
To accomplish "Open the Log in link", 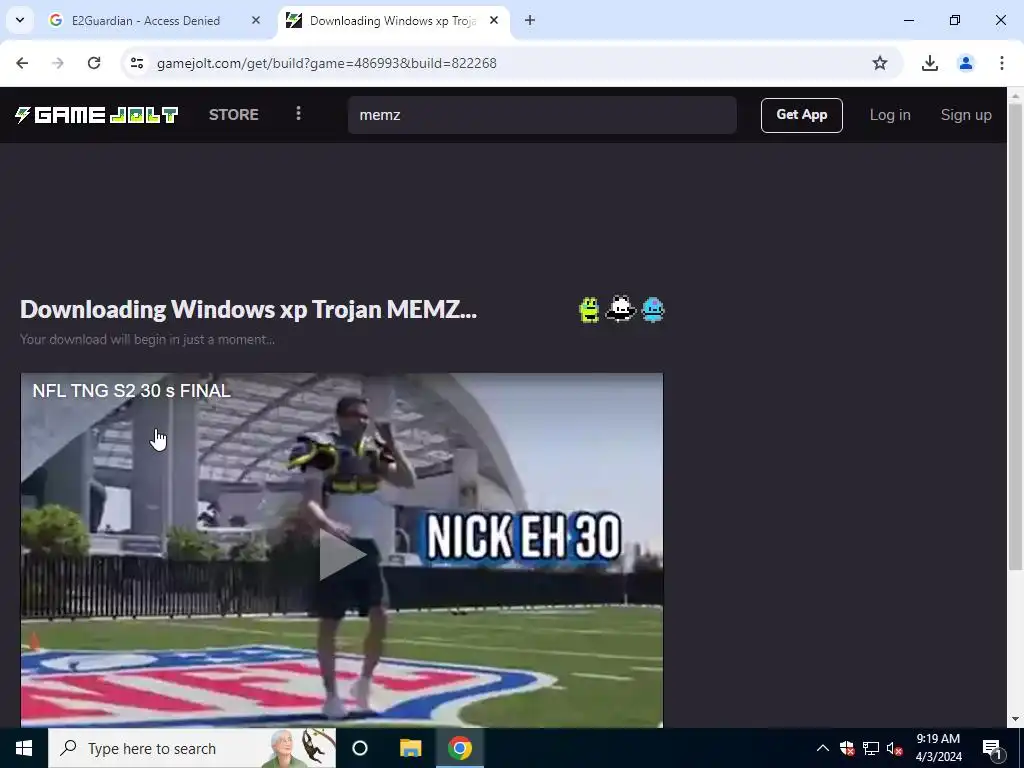I will click(889, 115).
